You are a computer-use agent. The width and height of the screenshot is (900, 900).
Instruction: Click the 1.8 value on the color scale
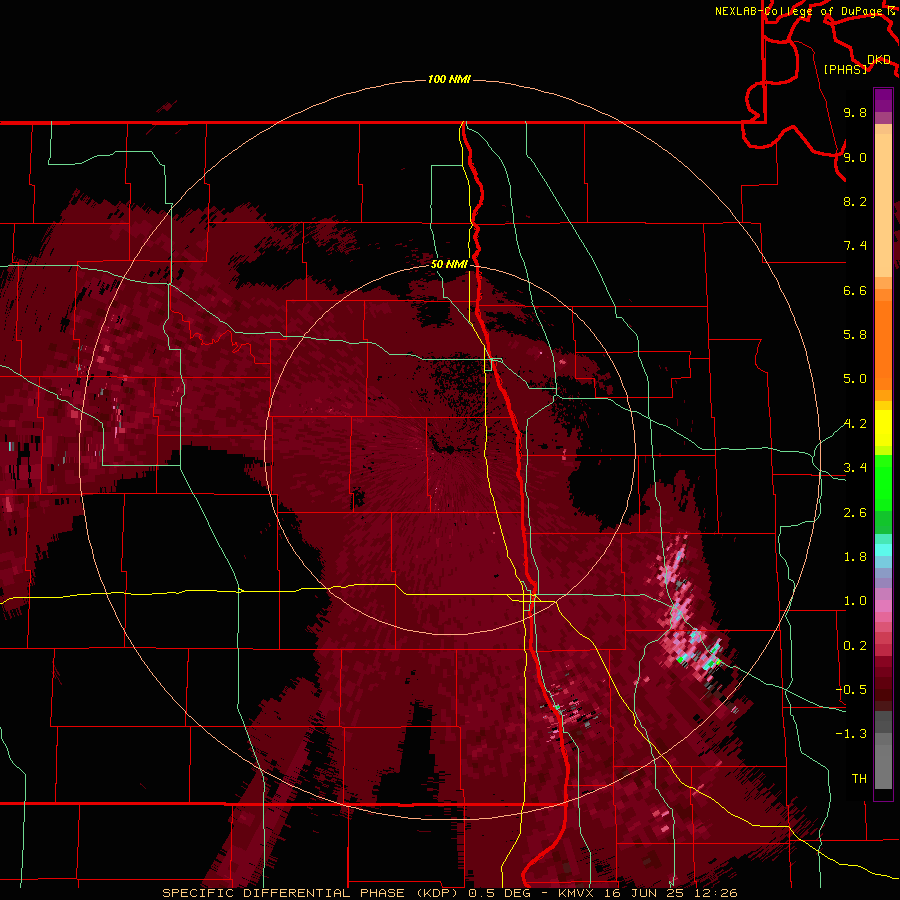(x=855, y=557)
